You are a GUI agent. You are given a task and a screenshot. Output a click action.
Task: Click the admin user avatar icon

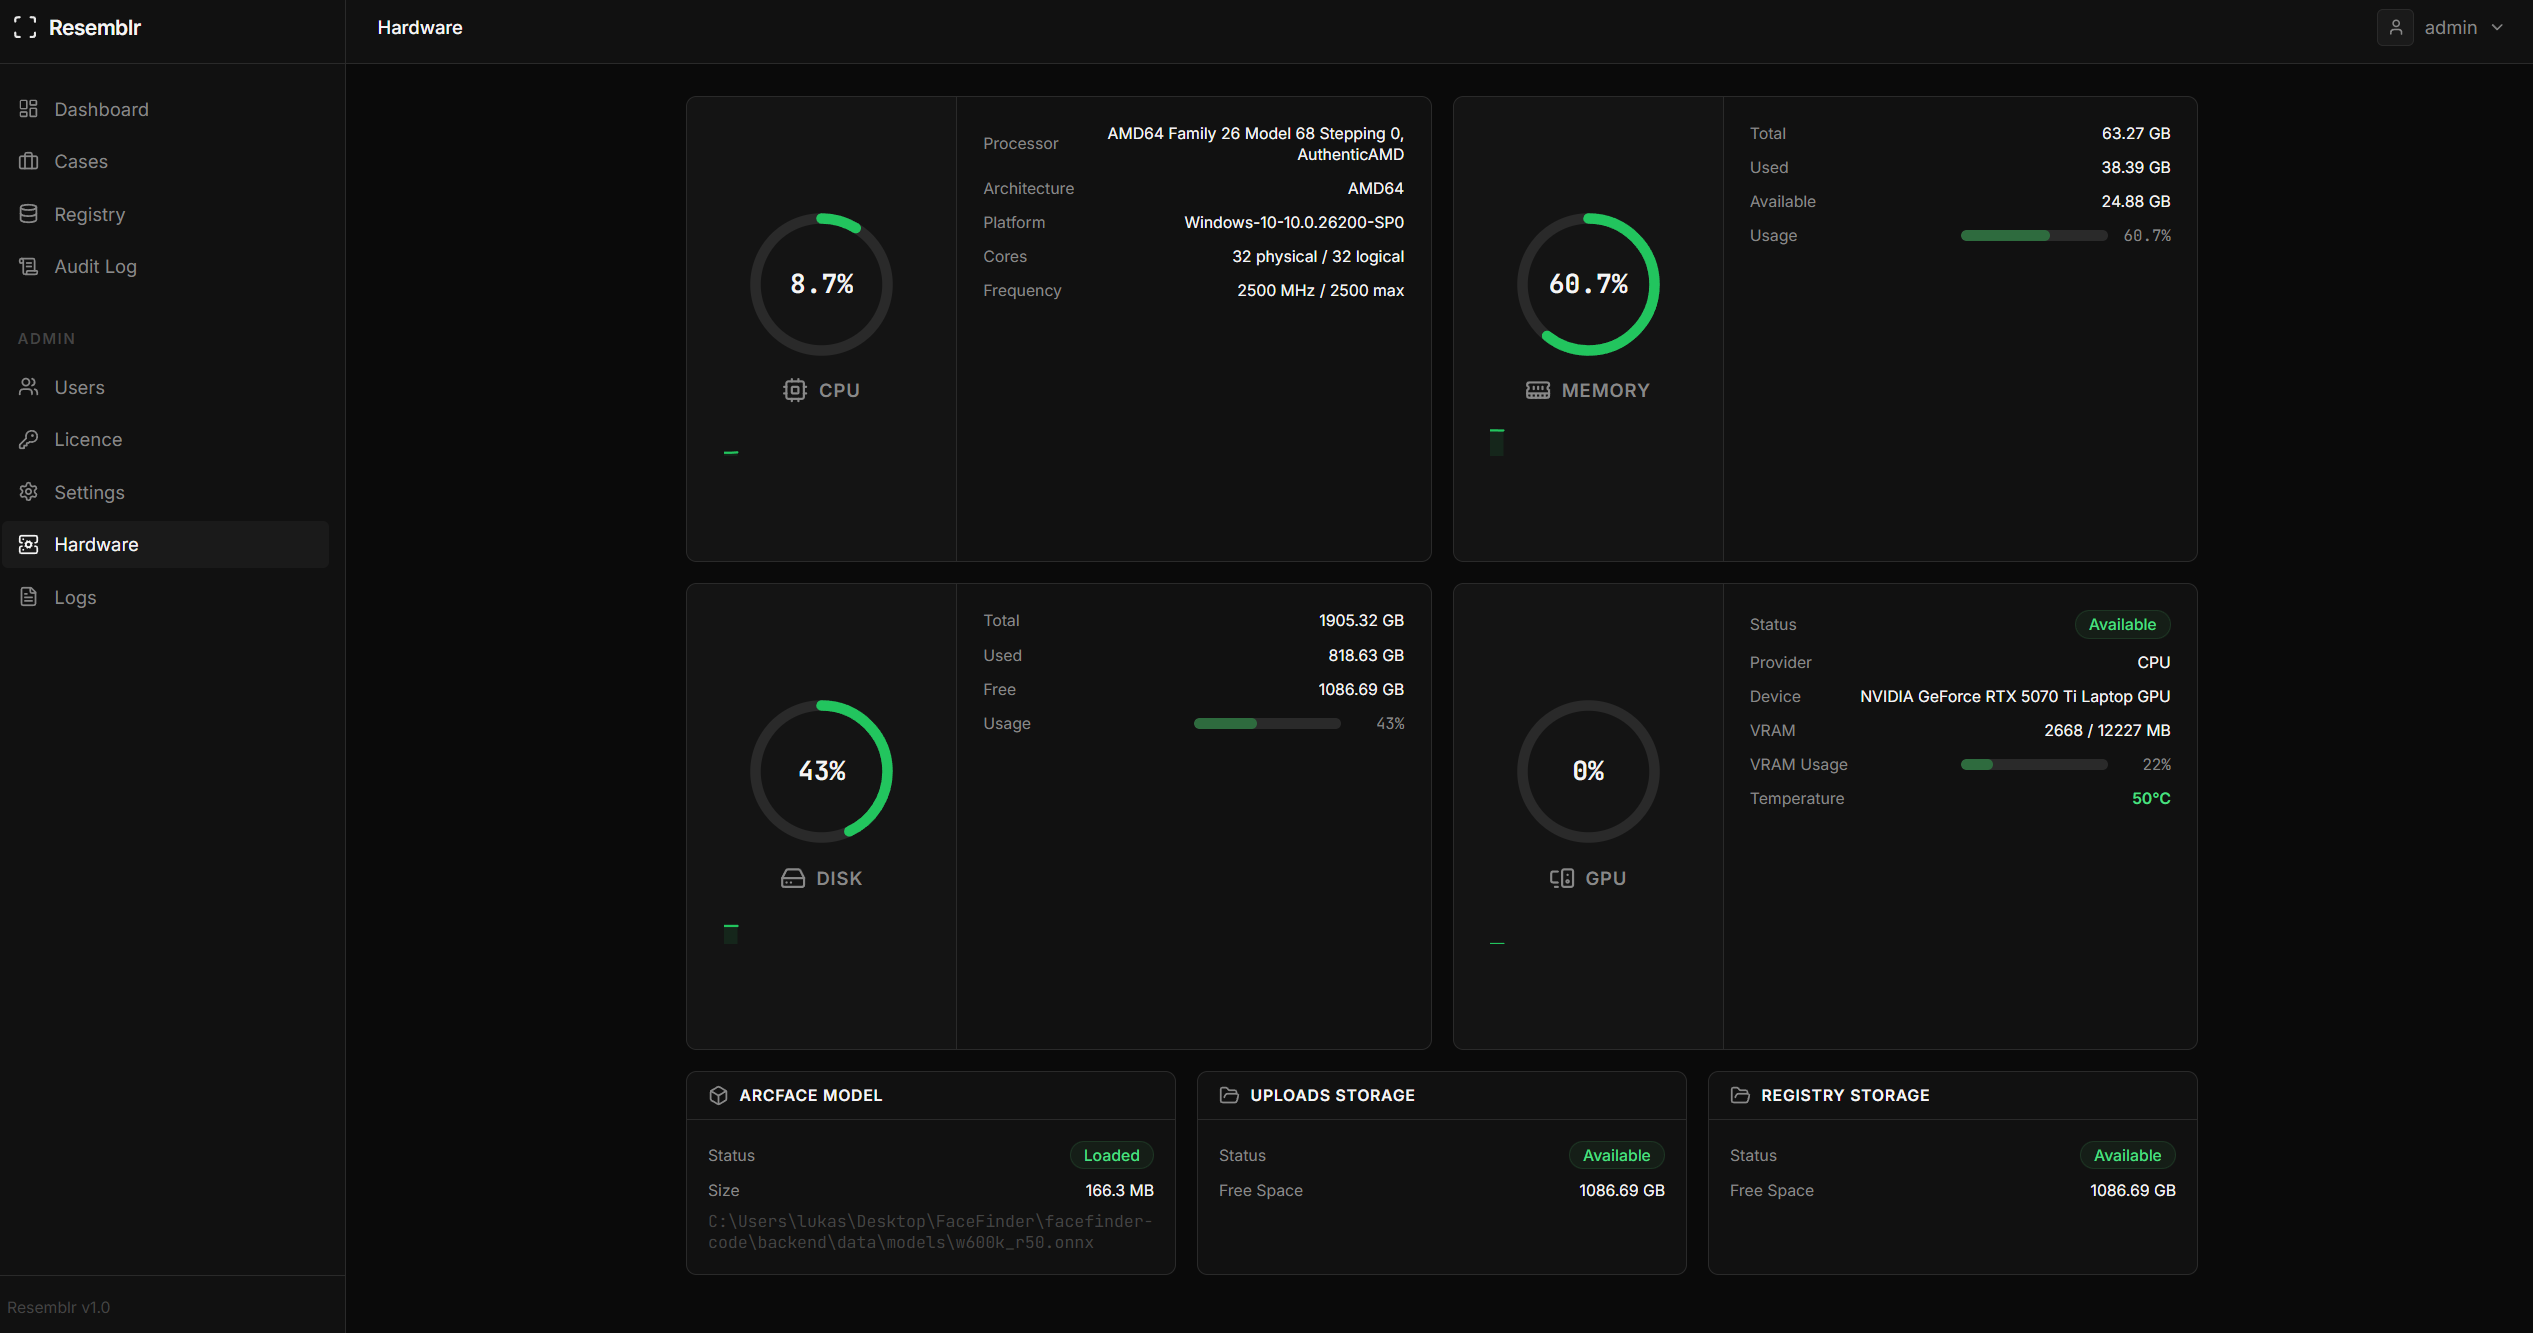[x=2395, y=27]
